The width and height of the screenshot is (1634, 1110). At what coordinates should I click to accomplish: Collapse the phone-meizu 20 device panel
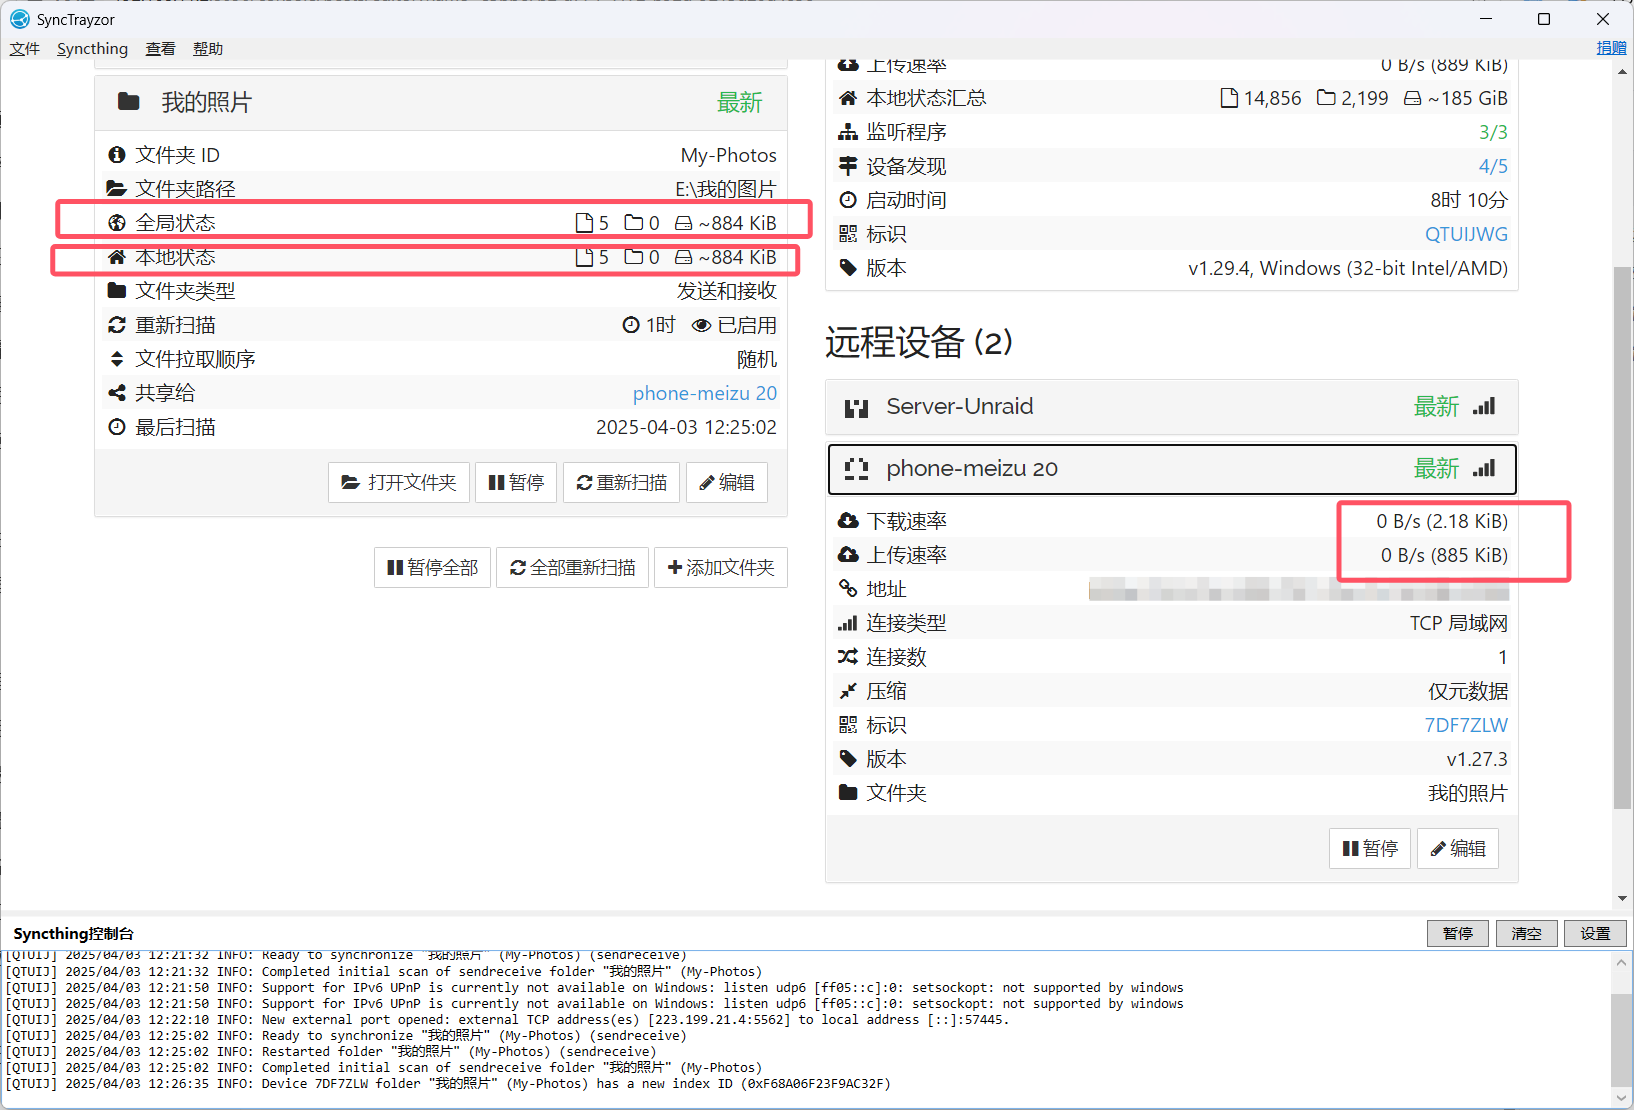click(1100, 469)
